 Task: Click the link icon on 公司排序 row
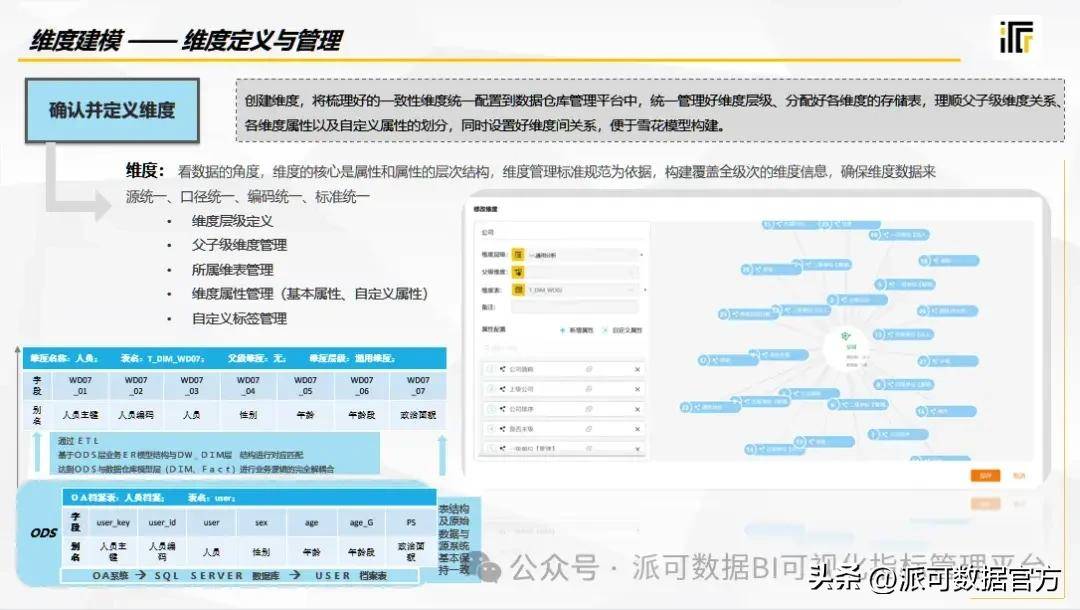pos(589,408)
